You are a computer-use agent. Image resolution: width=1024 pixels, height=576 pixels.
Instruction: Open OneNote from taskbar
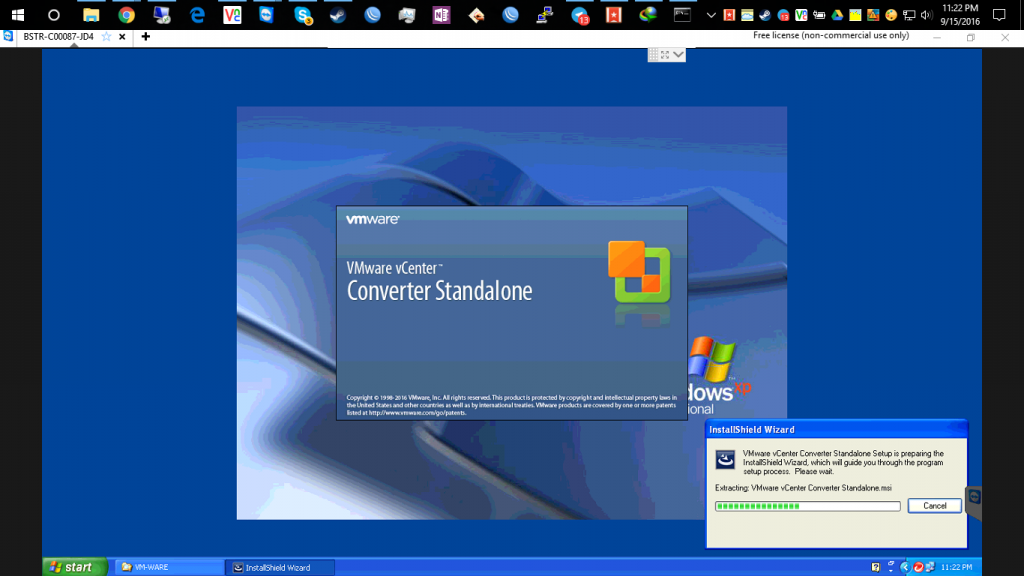441,14
